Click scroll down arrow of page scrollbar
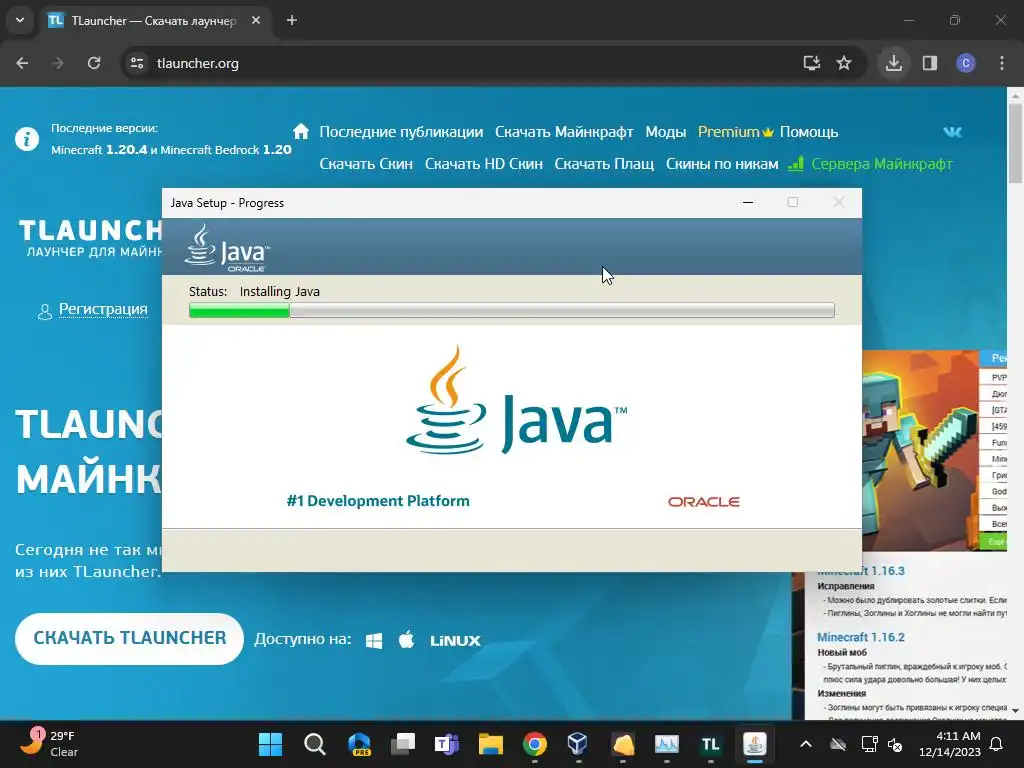Screen dimensions: 1024x768 (1015, 711)
